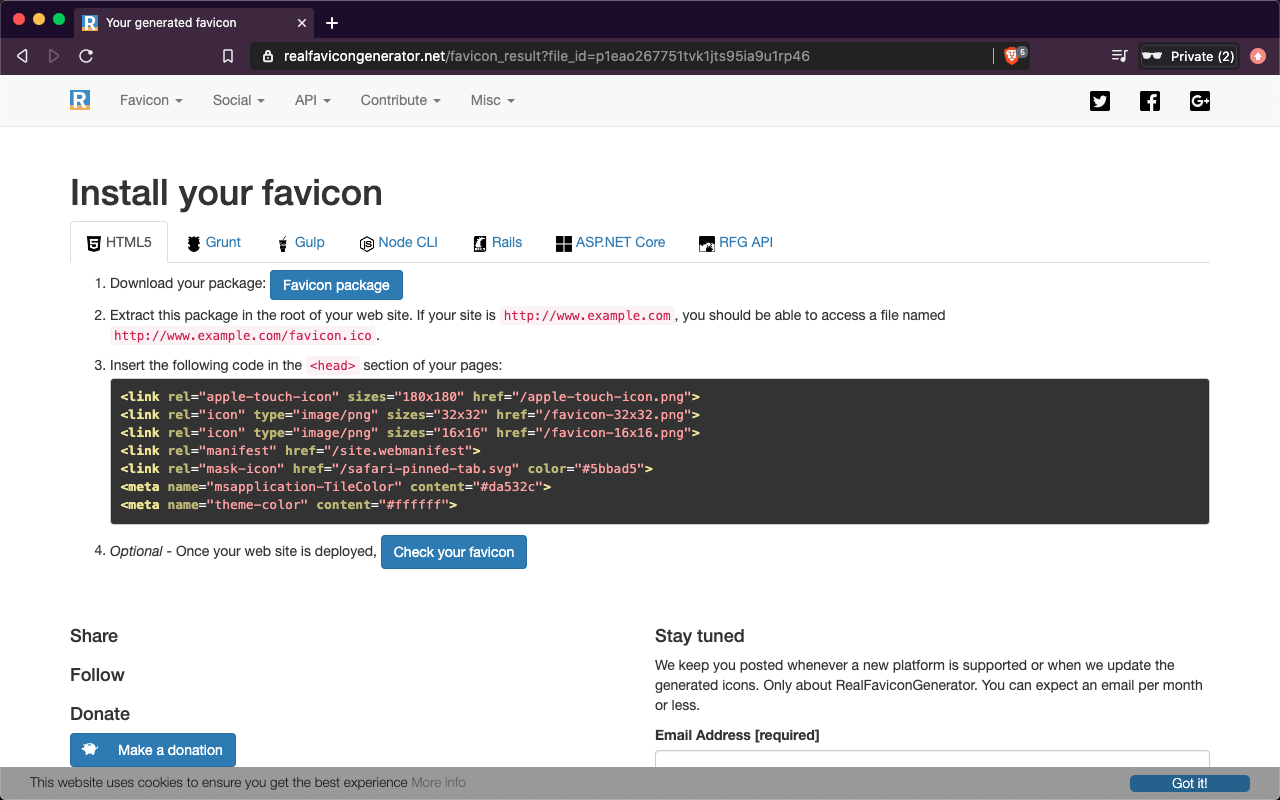1280x800 pixels.
Task: Dismiss cookie notice with Got it!
Action: pyautogui.click(x=1190, y=783)
